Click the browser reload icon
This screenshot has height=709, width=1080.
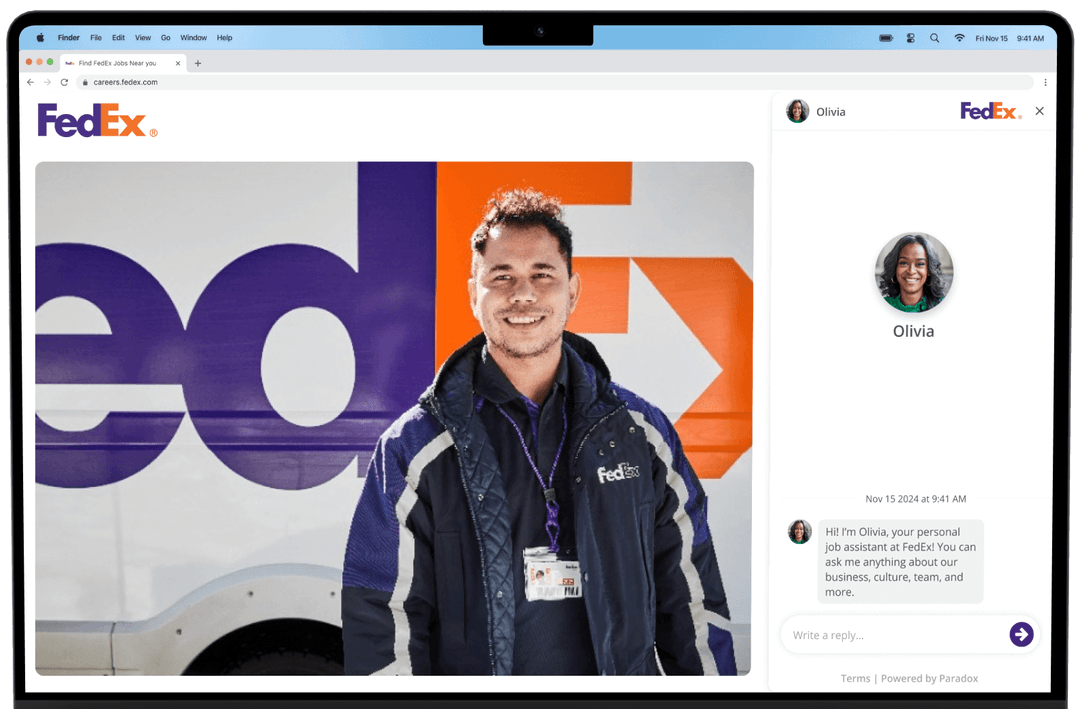coord(62,82)
